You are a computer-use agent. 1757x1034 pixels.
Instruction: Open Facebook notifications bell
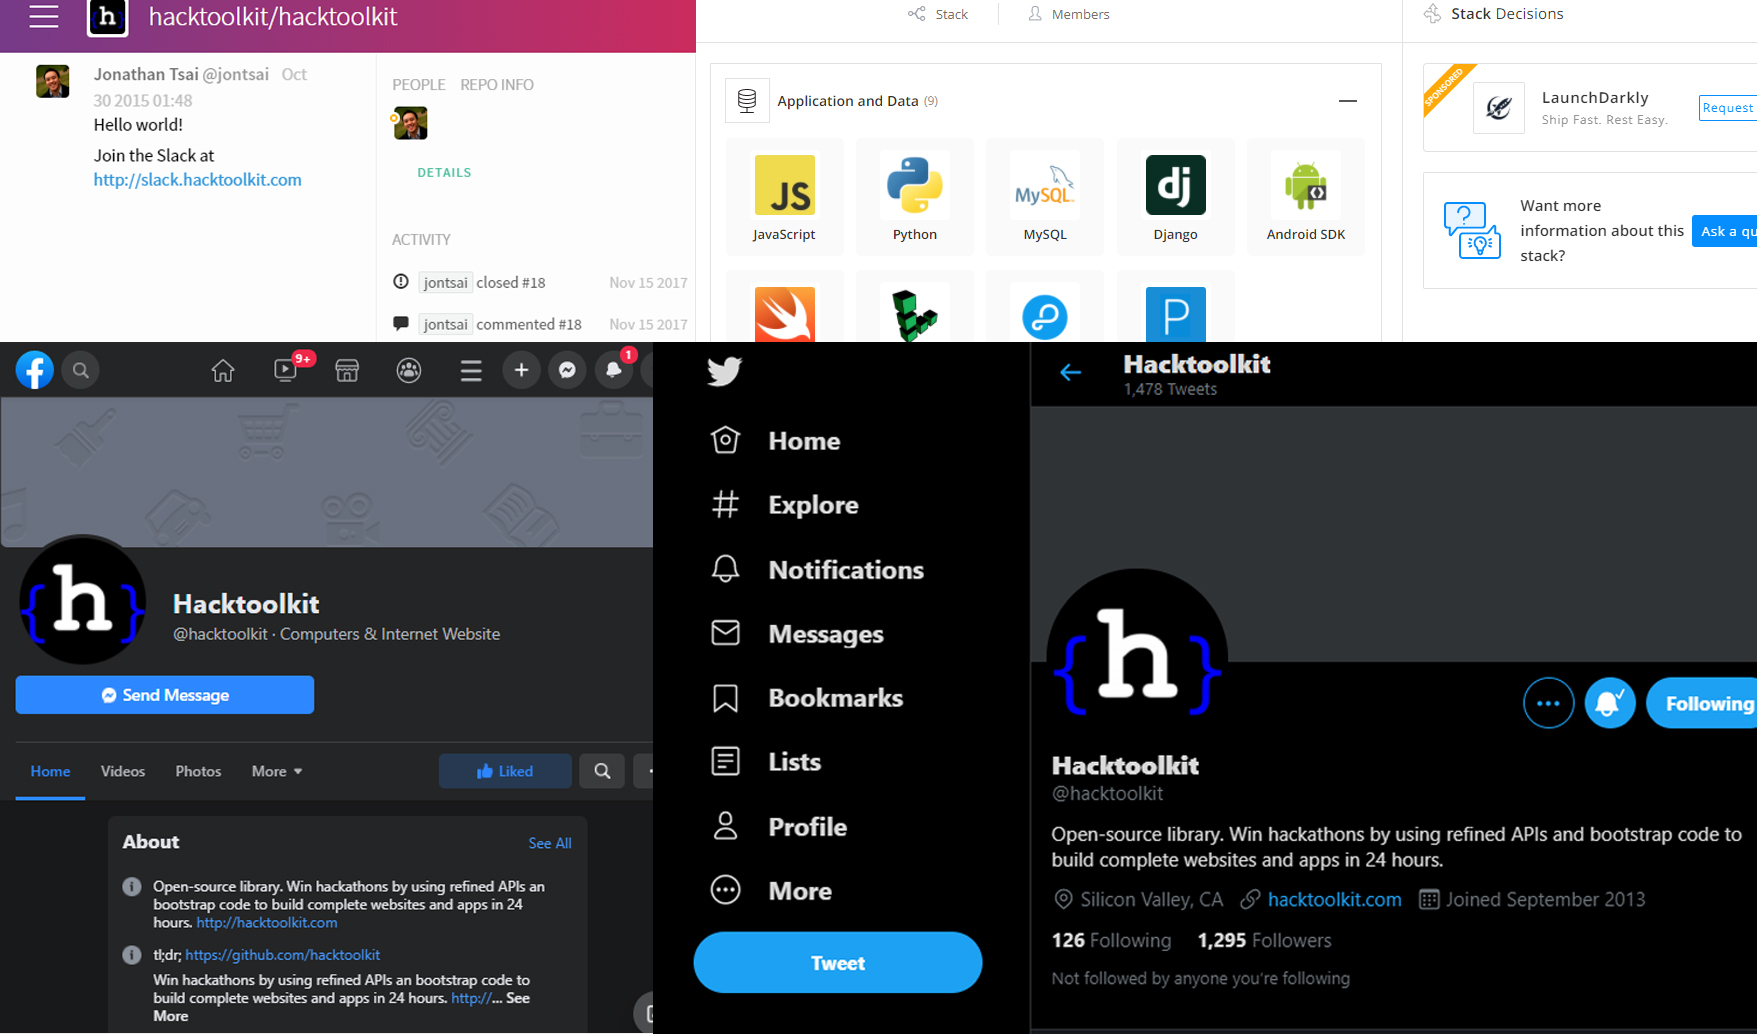click(x=613, y=370)
